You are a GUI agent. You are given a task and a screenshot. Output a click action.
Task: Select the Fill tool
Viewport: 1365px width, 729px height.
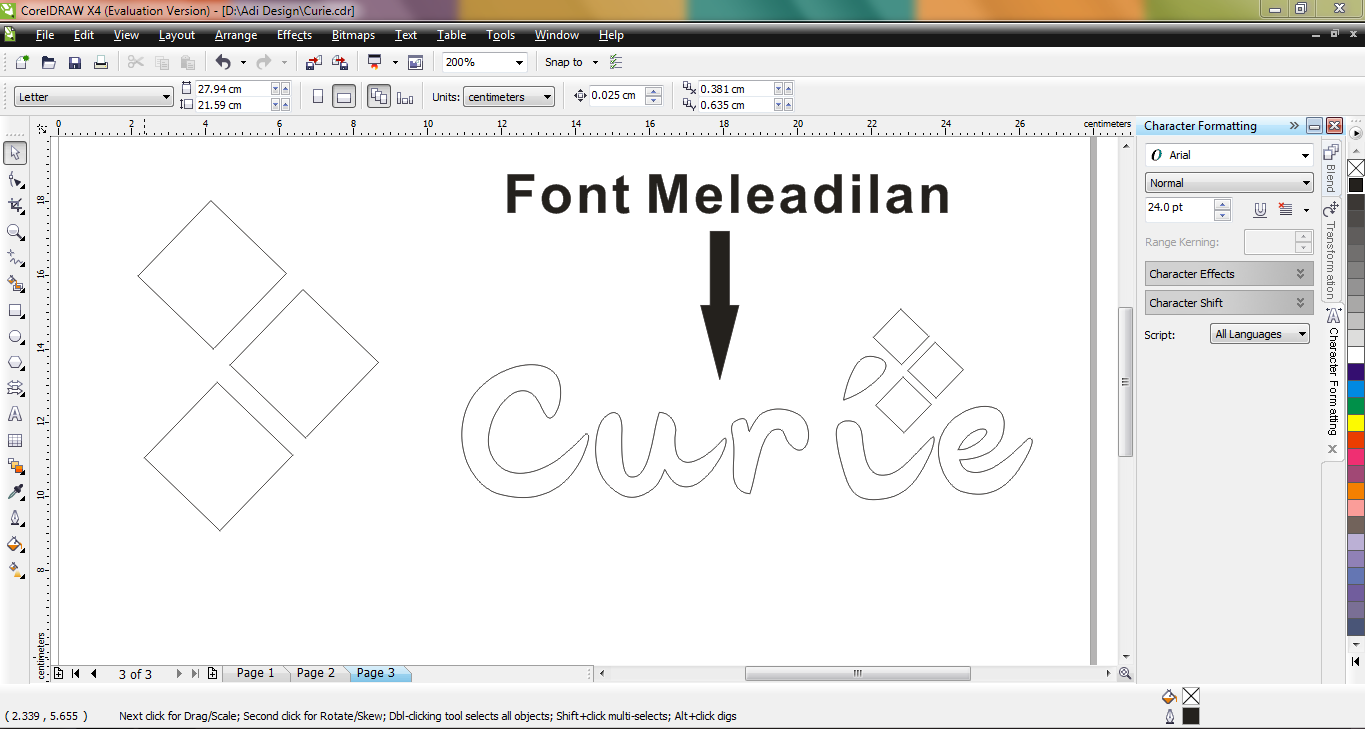coord(15,544)
